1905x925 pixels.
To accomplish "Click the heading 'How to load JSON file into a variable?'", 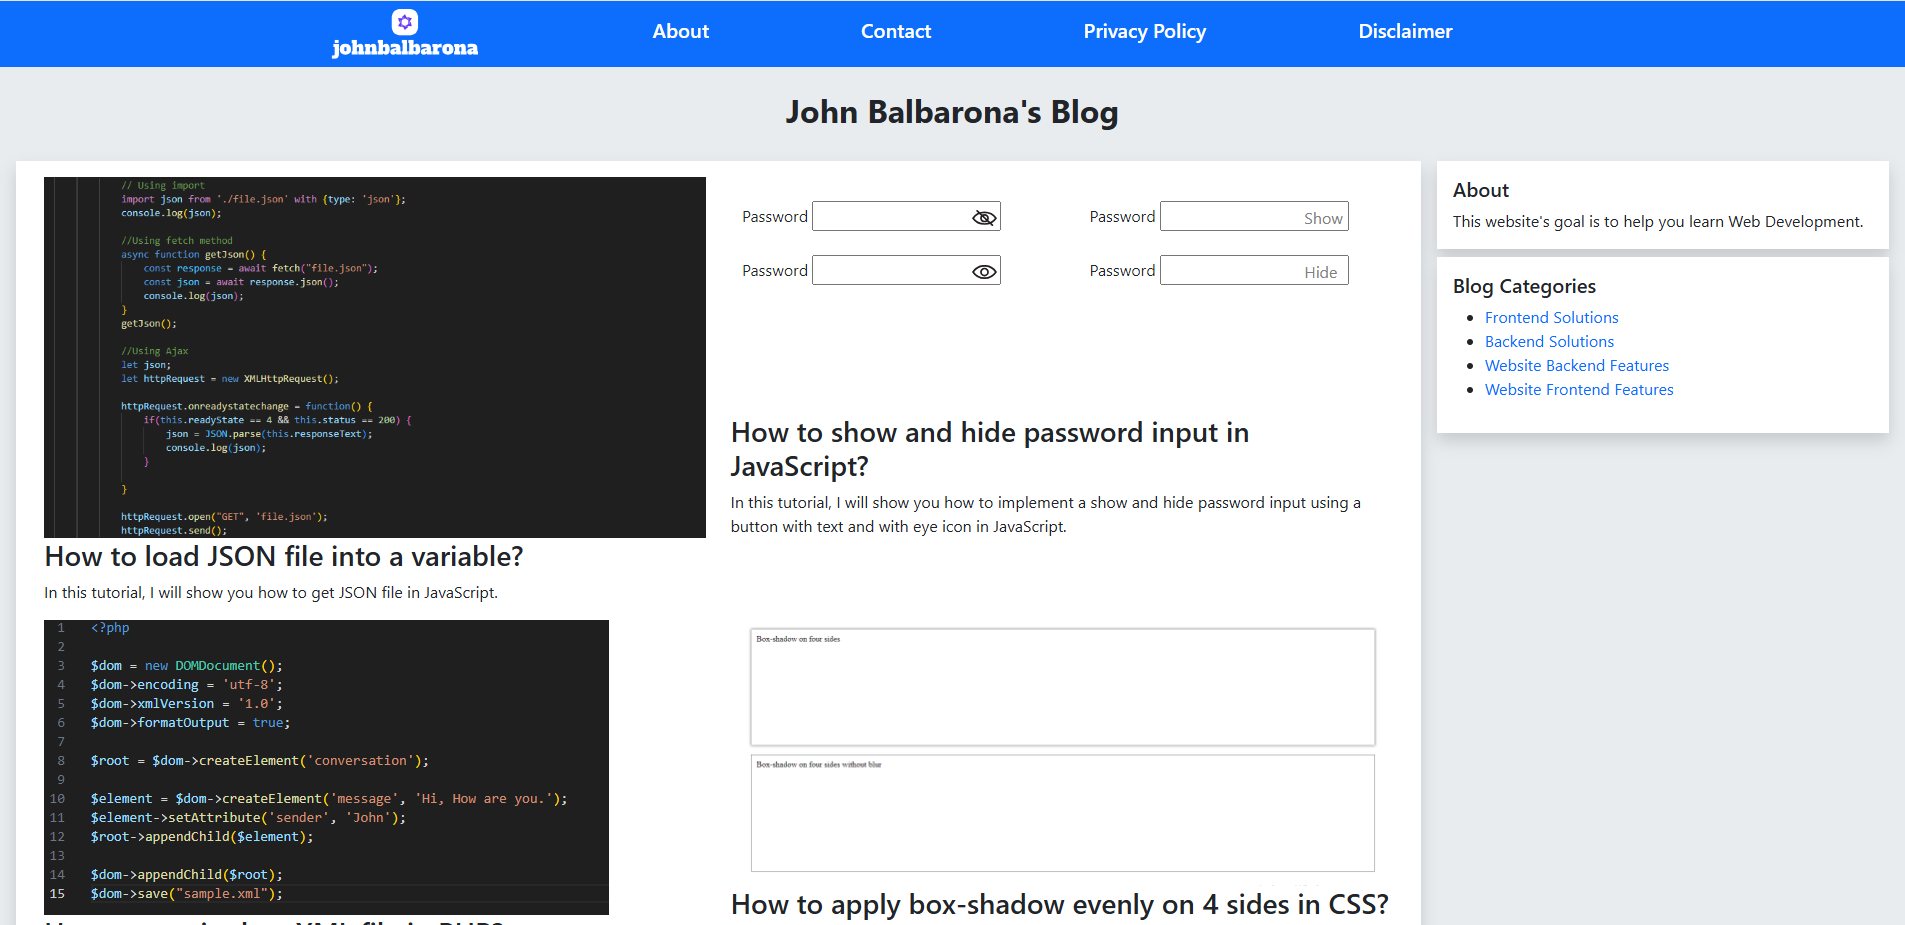I will [x=283, y=556].
